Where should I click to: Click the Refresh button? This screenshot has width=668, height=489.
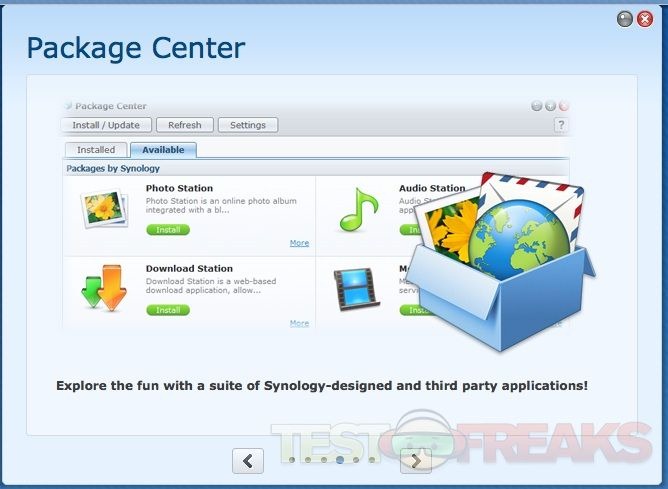coord(185,125)
